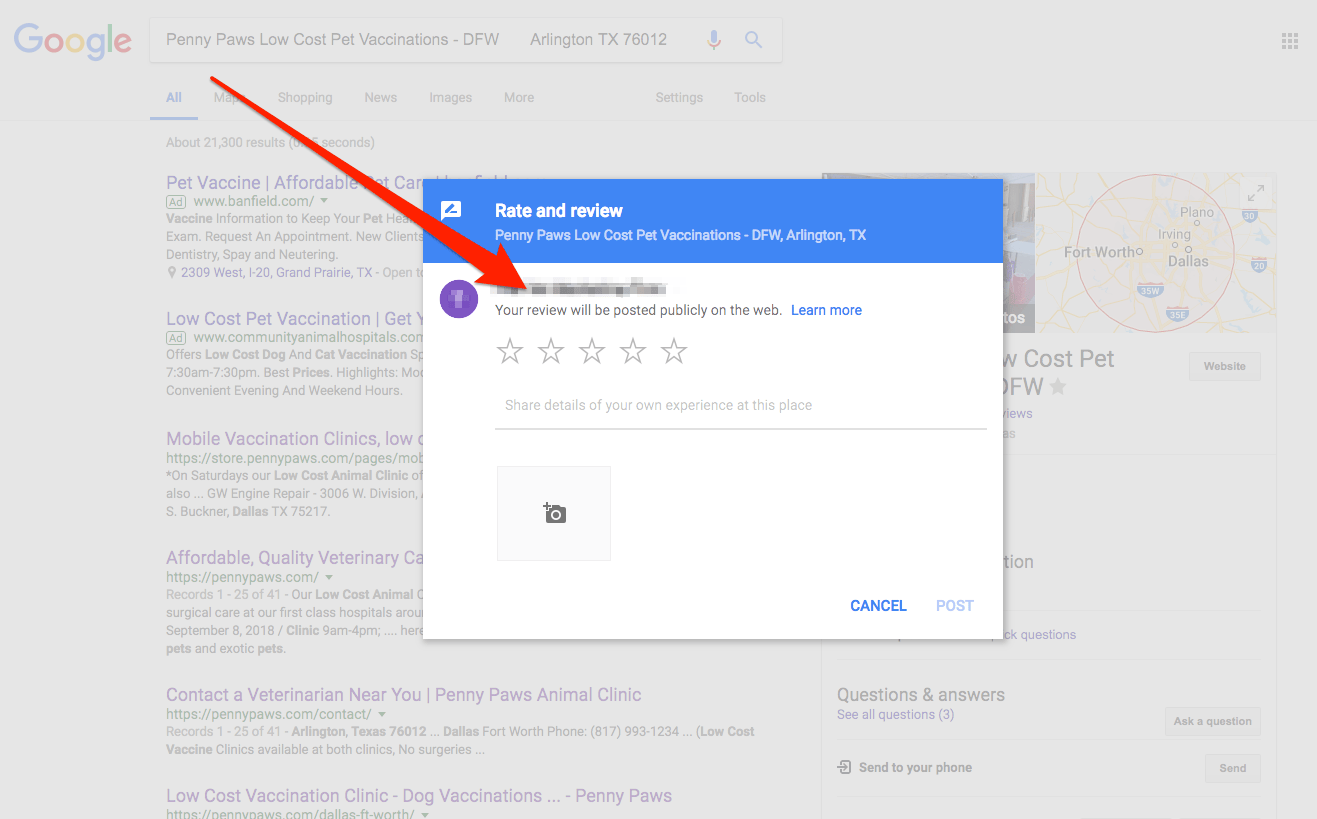1317x819 pixels.
Task: Click the Send to your phone icon
Action: (845, 768)
